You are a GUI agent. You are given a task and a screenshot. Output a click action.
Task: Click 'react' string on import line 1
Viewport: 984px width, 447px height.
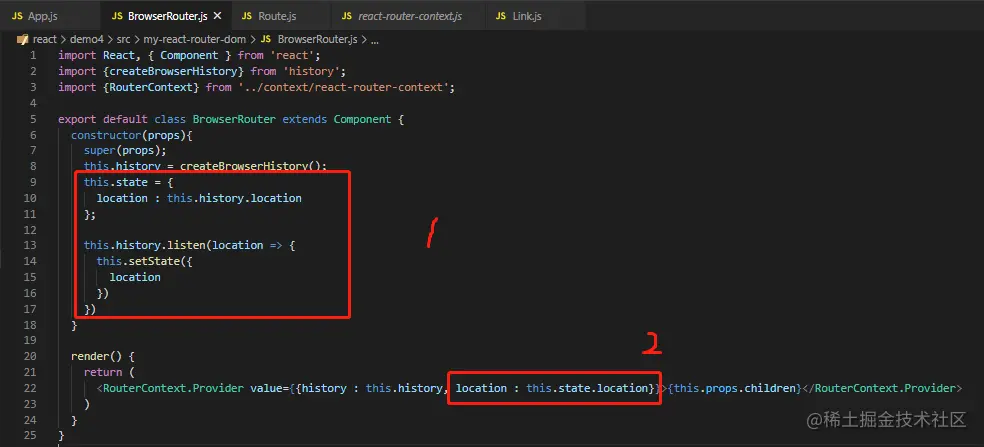tap(294, 55)
